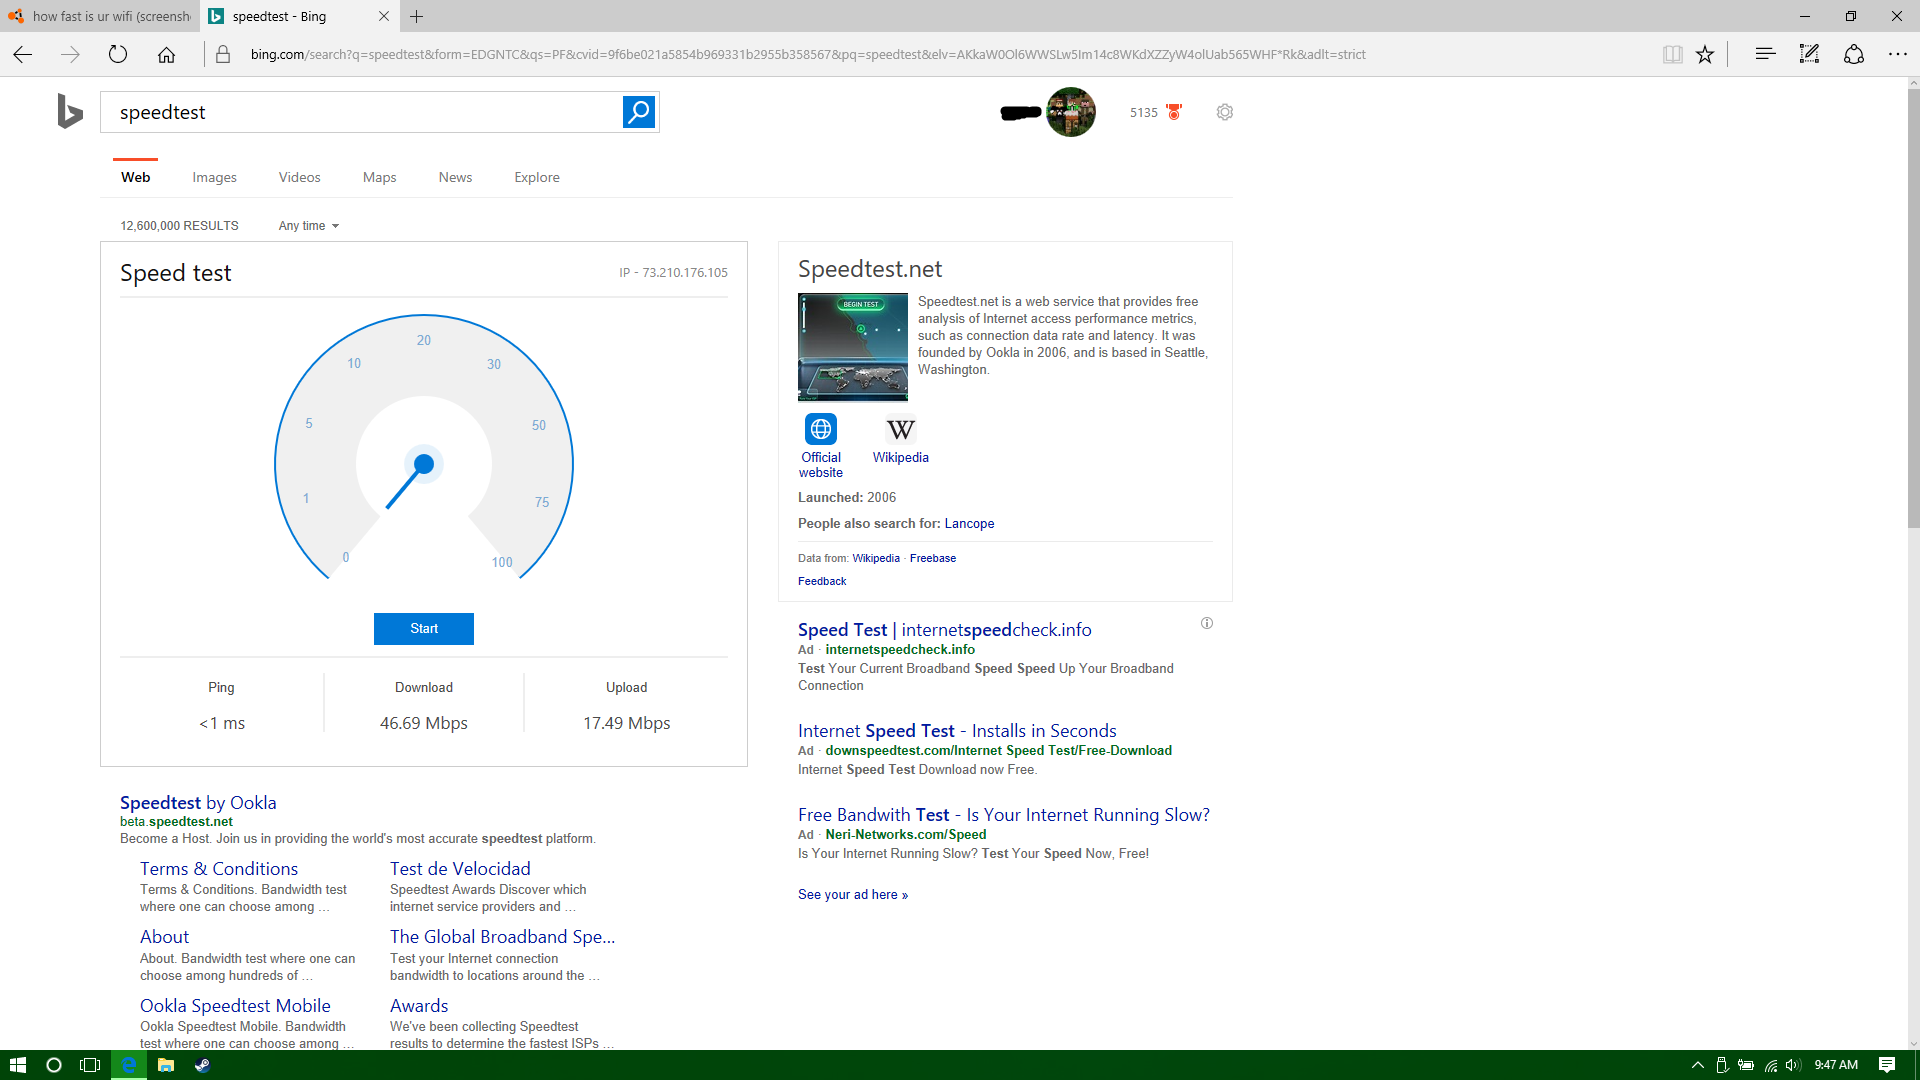Open the Terms & Conditions link
This screenshot has width=1920, height=1080.
[x=219, y=868]
